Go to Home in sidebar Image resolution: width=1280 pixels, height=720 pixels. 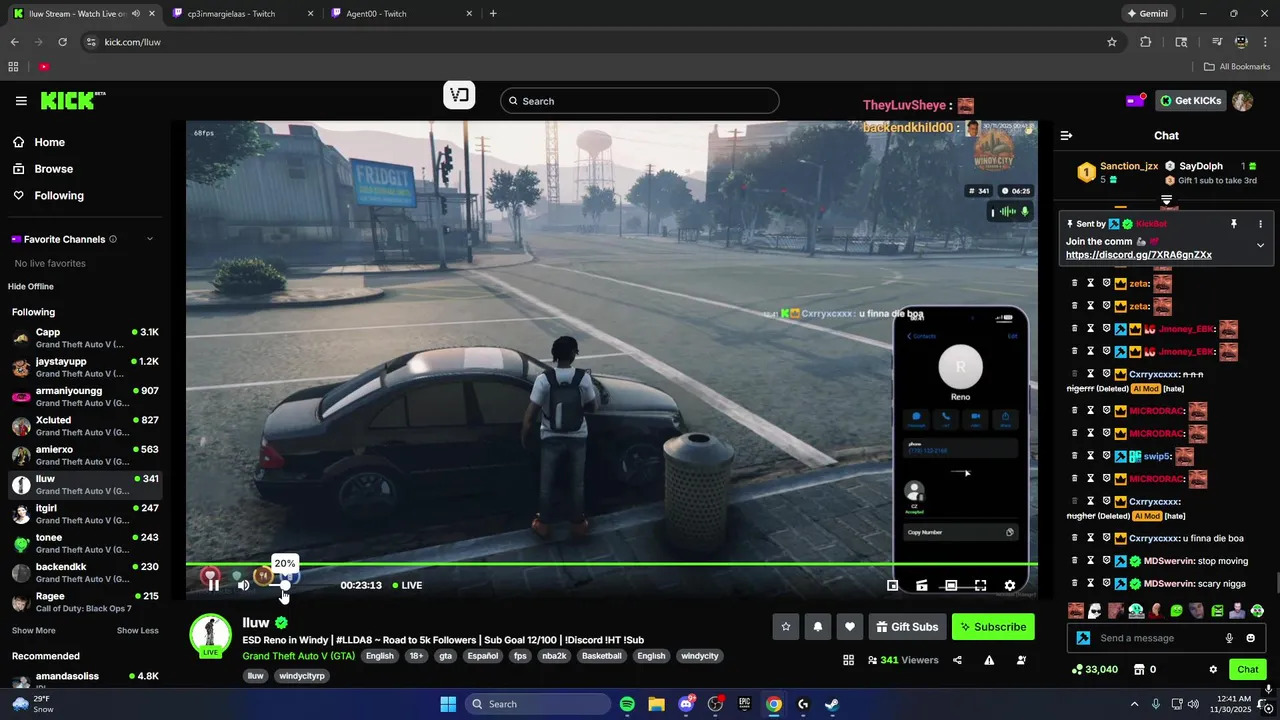tap(40, 142)
